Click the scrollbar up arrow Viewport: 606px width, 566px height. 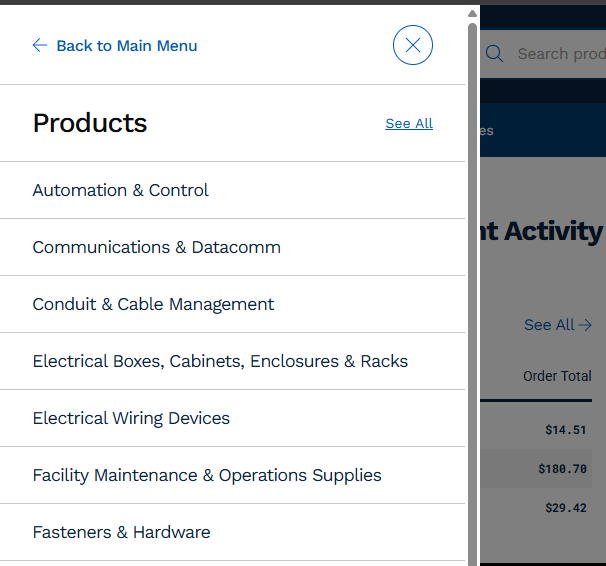click(x=472, y=14)
